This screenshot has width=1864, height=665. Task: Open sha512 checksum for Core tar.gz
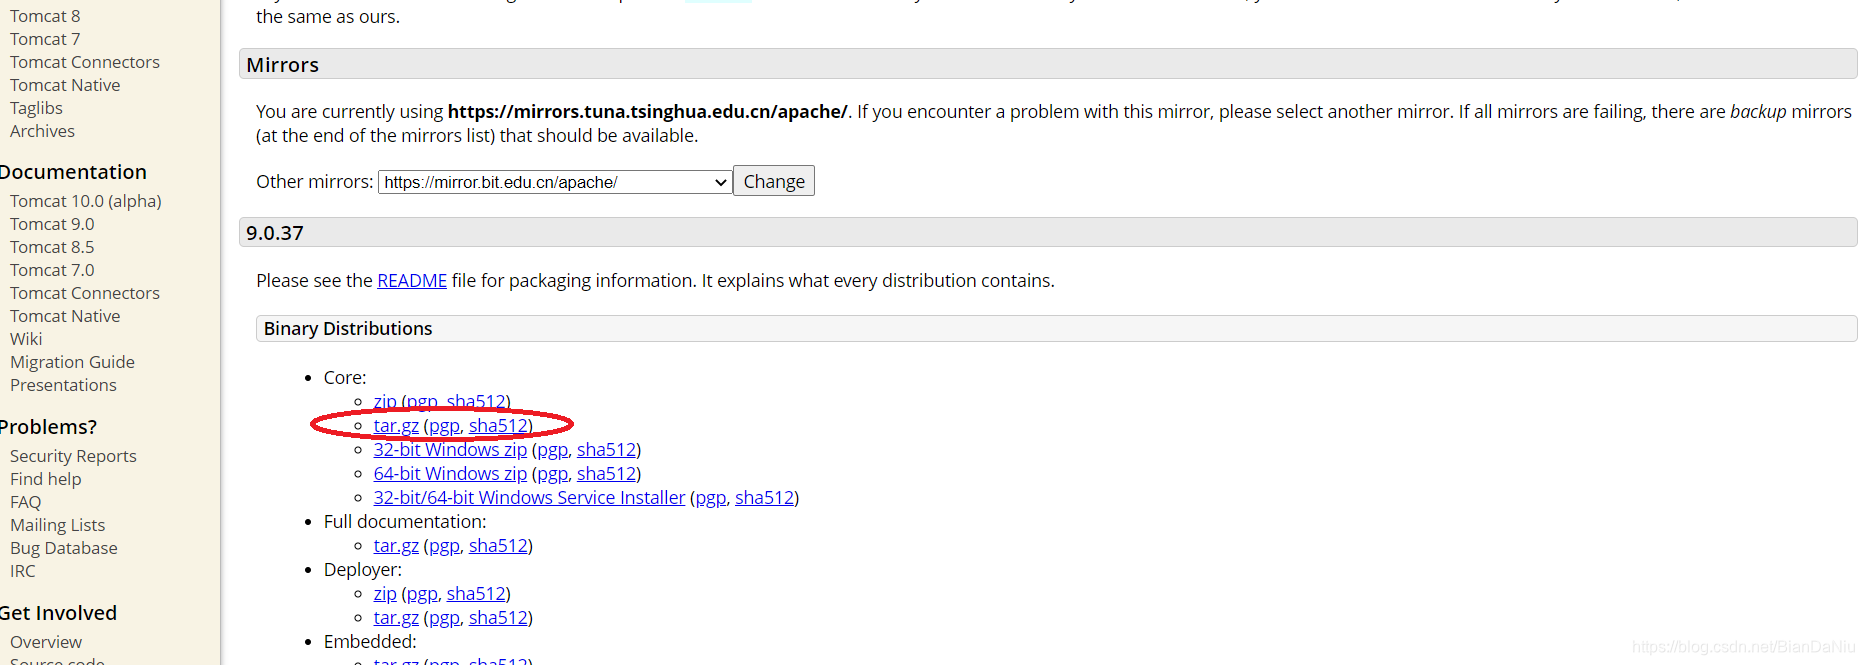coord(498,426)
